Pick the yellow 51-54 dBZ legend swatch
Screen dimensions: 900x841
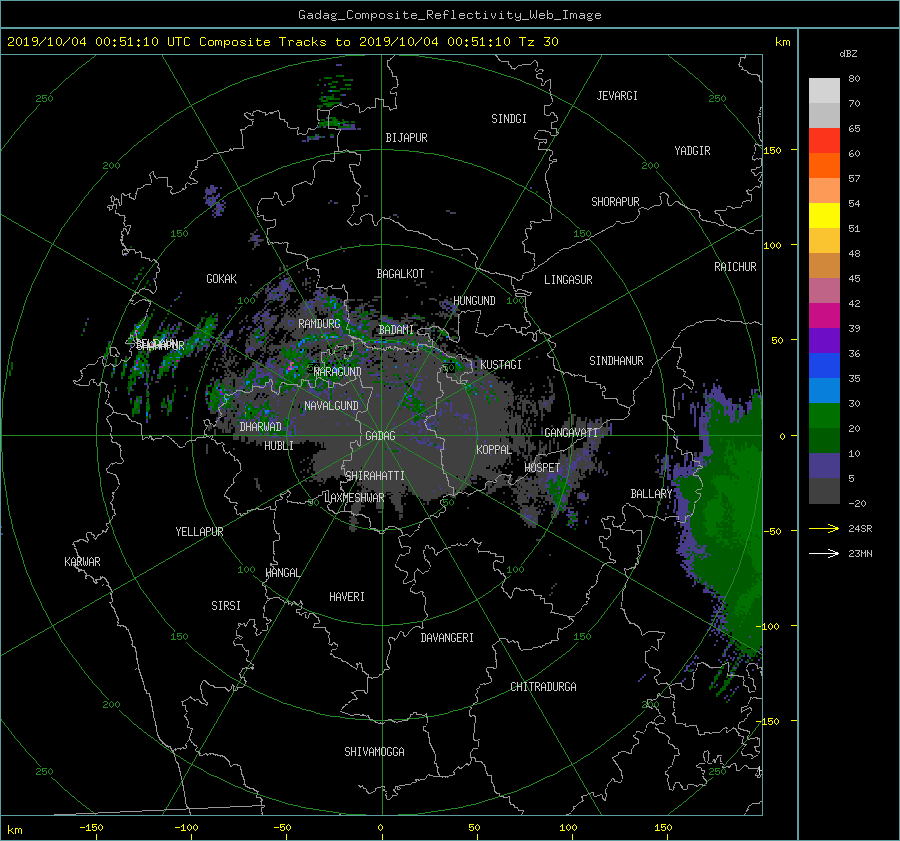(824, 216)
